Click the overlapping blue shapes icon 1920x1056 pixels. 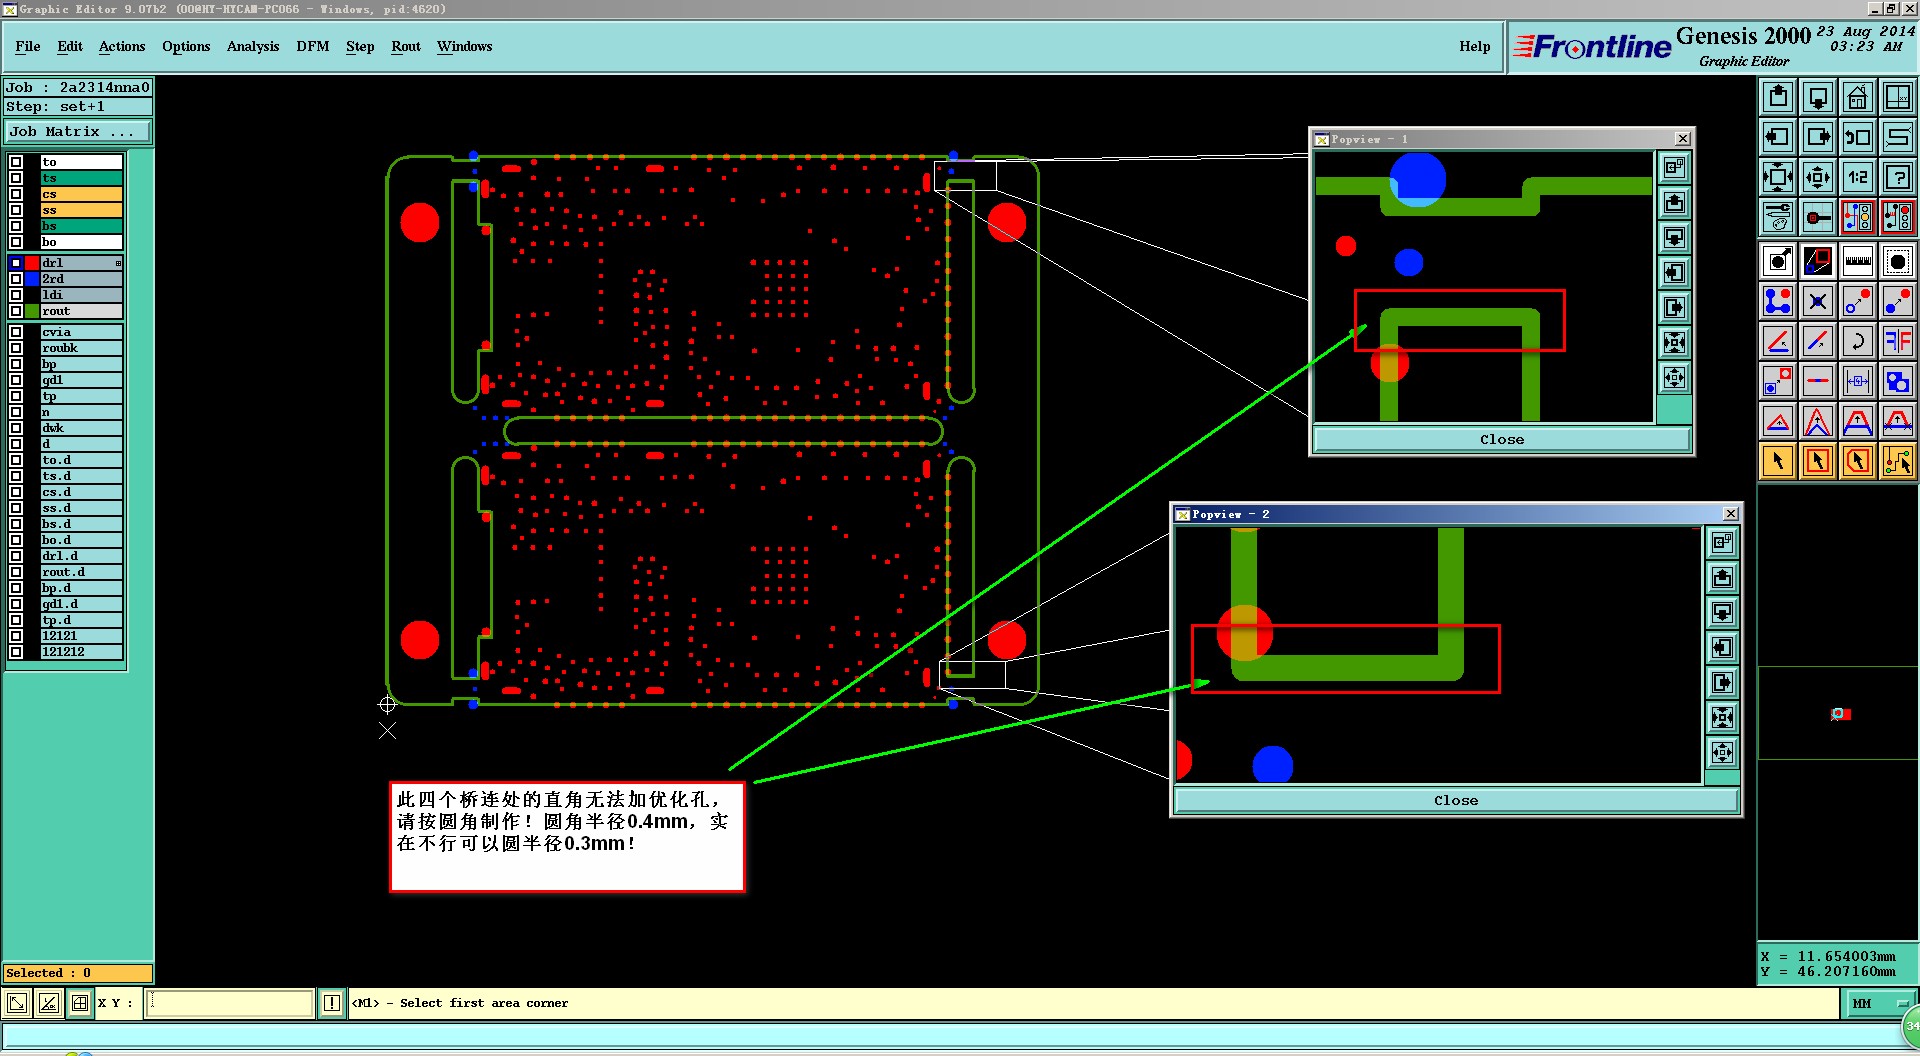[1898, 381]
